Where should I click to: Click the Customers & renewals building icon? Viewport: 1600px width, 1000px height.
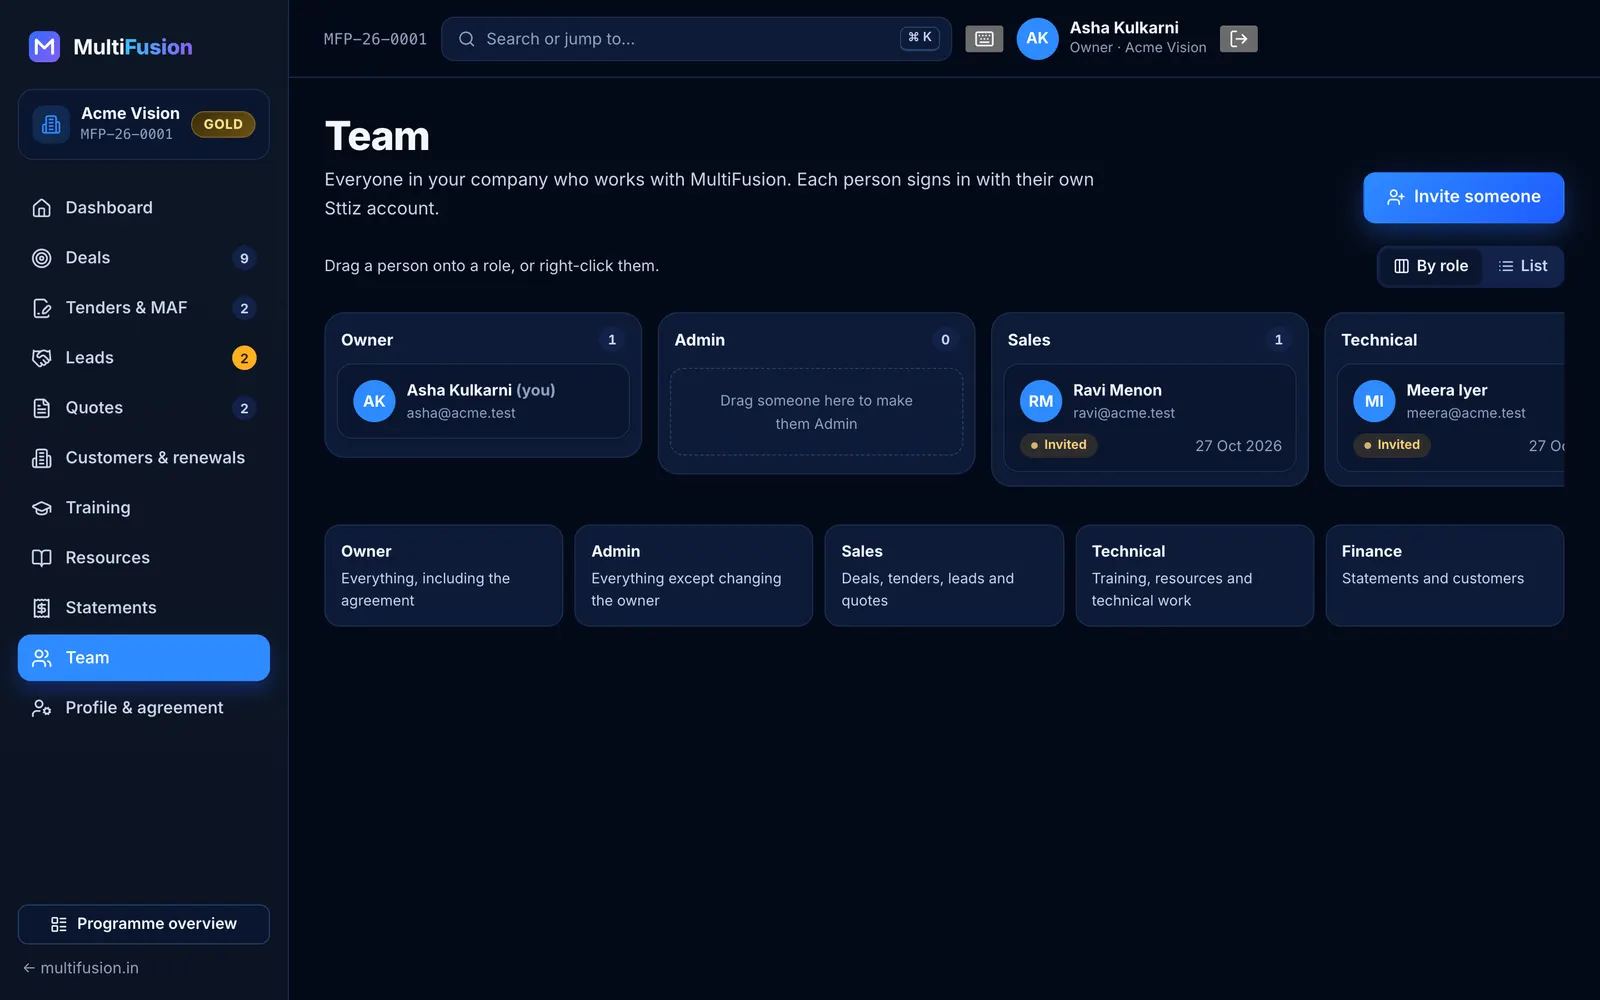coord(42,458)
